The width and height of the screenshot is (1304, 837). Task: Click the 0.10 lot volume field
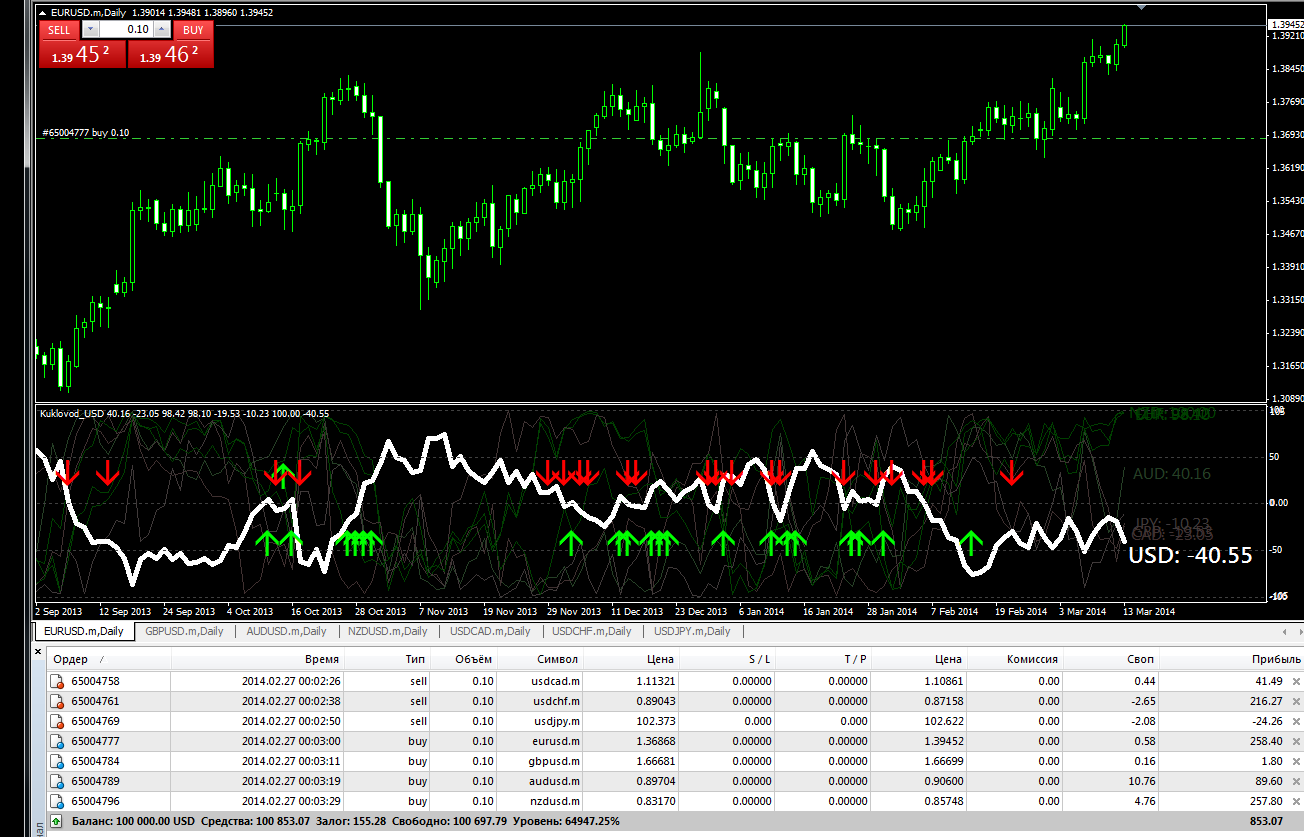click(x=126, y=30)
